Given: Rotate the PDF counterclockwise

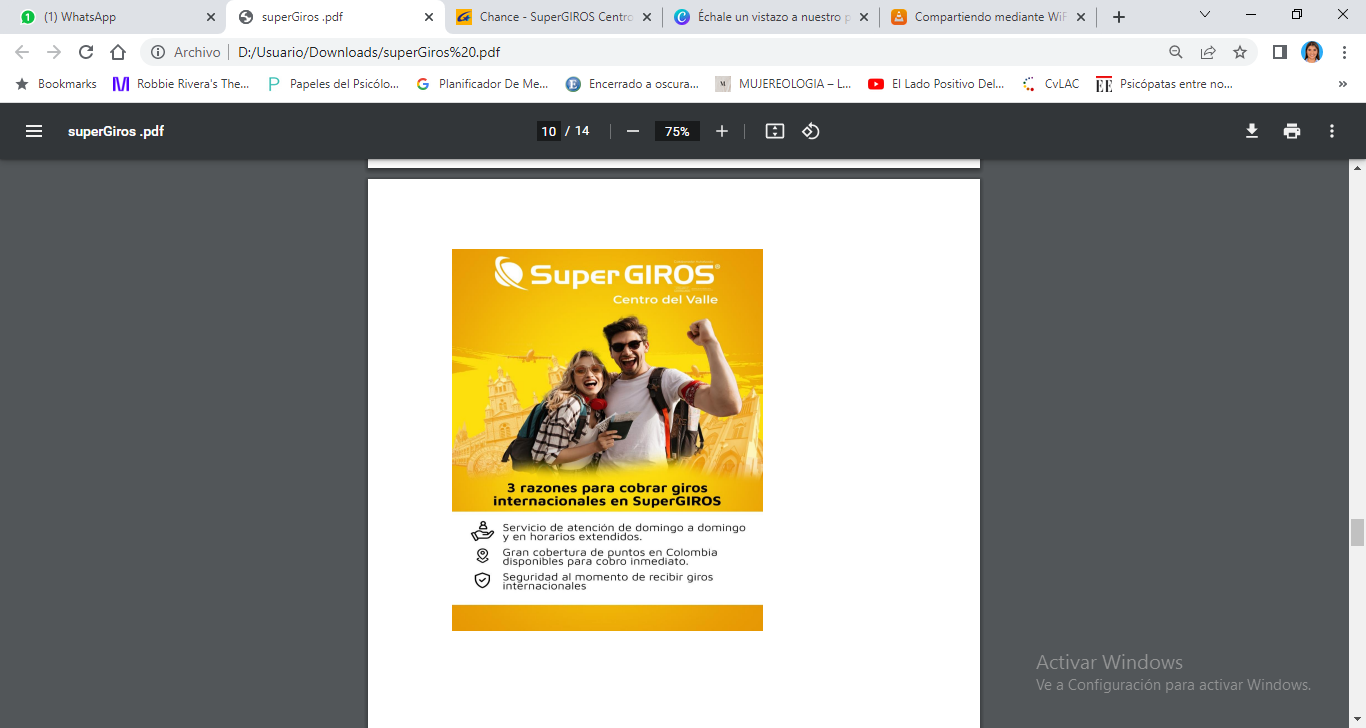Looking at the screenshot, I should pos(811,131).
